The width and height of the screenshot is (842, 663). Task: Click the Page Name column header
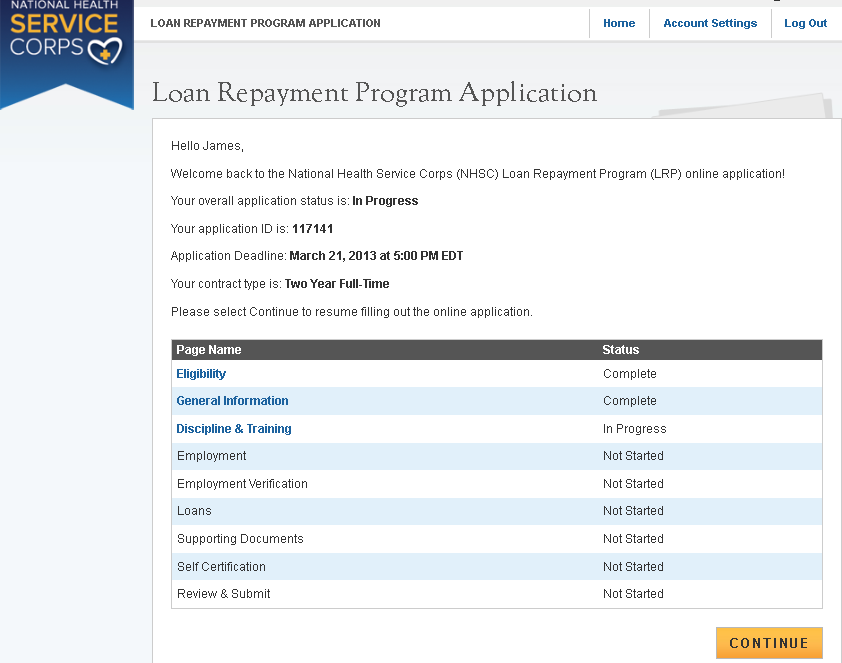[208, 350]
